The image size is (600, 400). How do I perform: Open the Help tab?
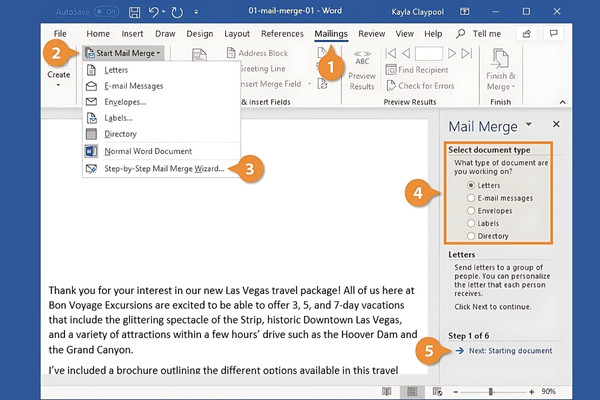pyautogui.click(x=433, y=34)
